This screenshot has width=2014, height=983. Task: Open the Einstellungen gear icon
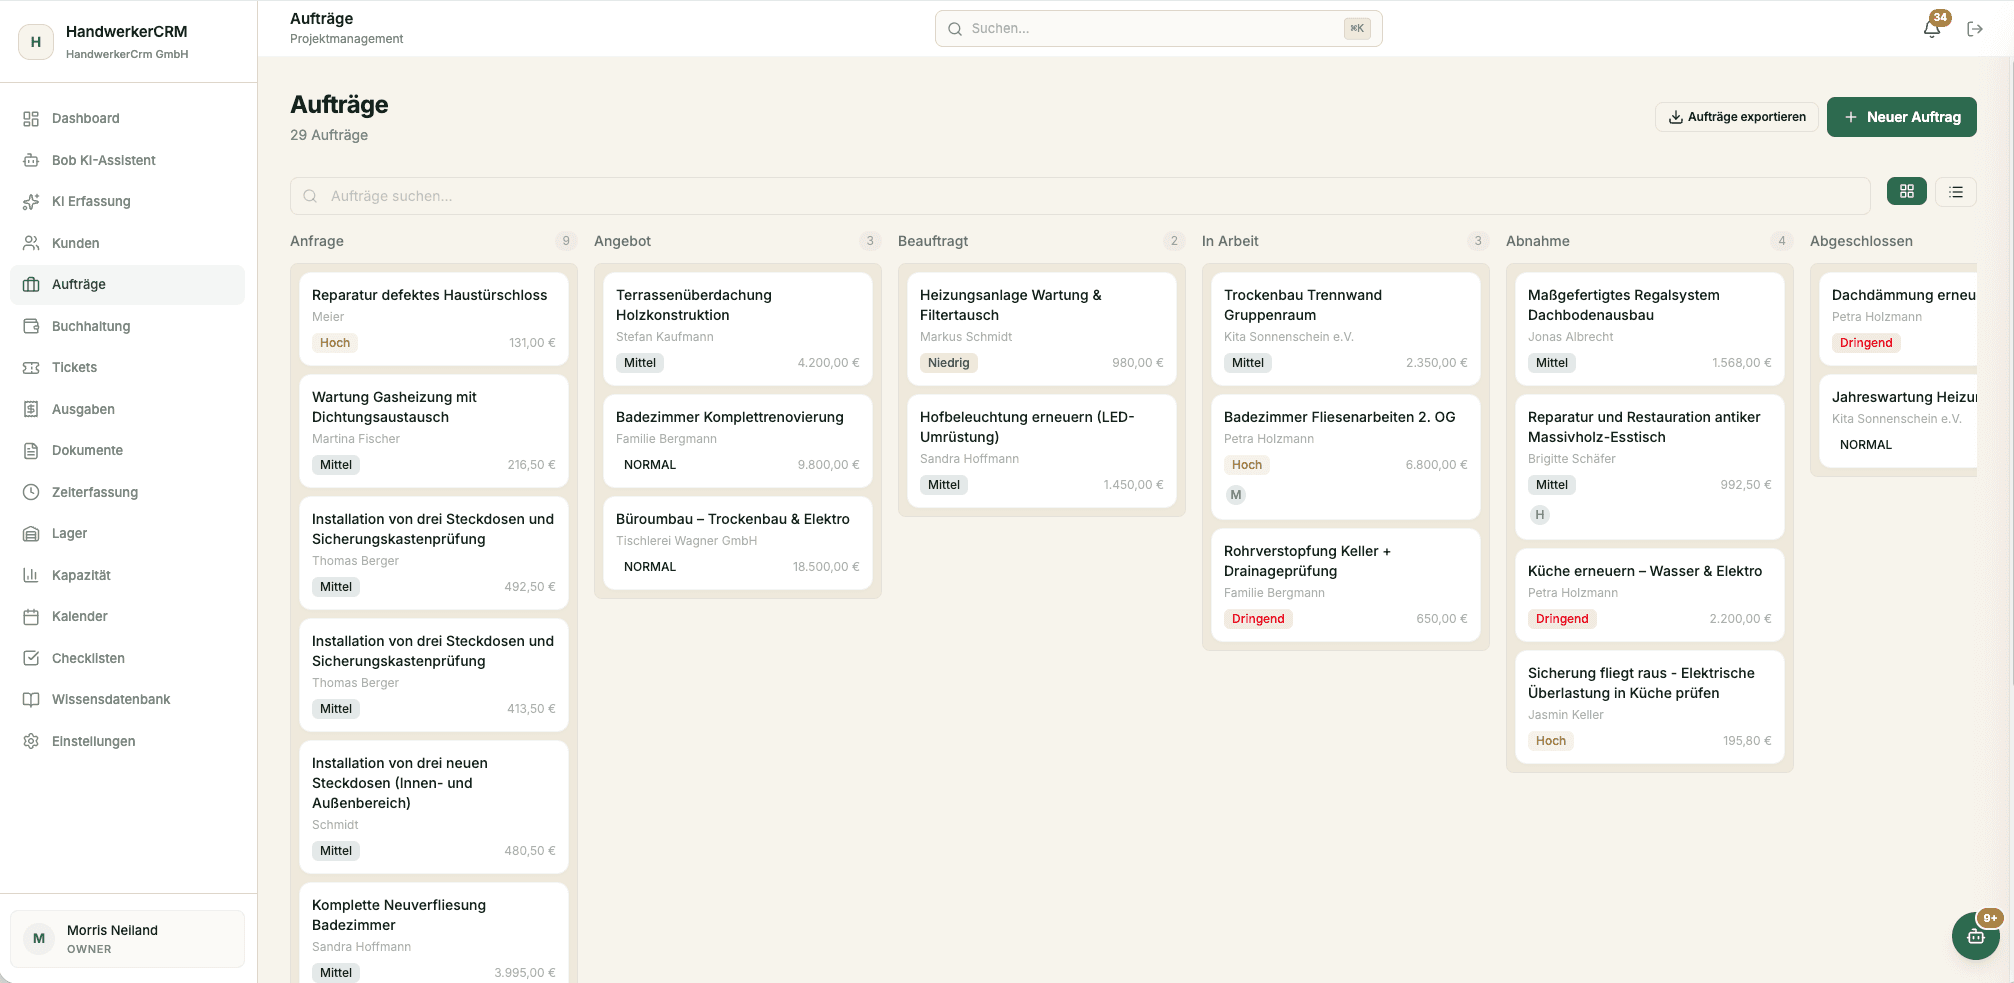click(31, 741)
